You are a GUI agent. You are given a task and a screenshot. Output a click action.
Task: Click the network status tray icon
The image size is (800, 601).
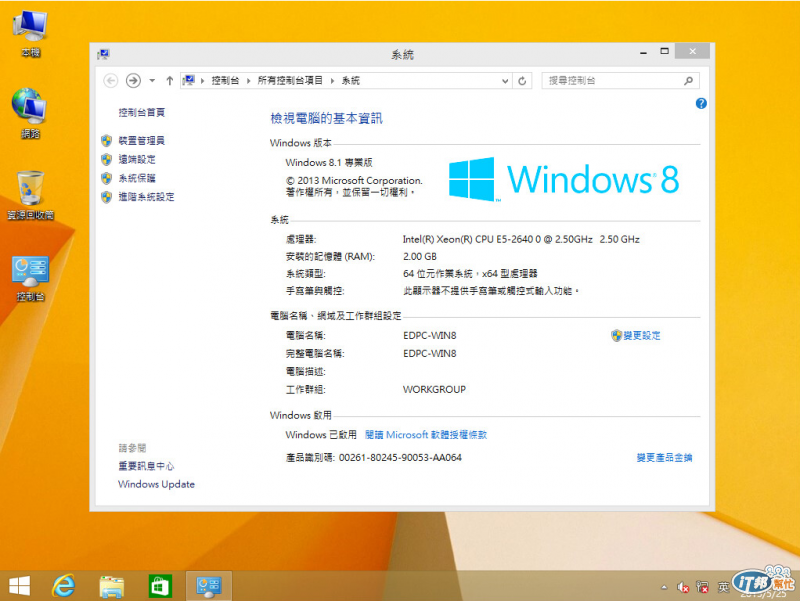click(x=703, y=587)
